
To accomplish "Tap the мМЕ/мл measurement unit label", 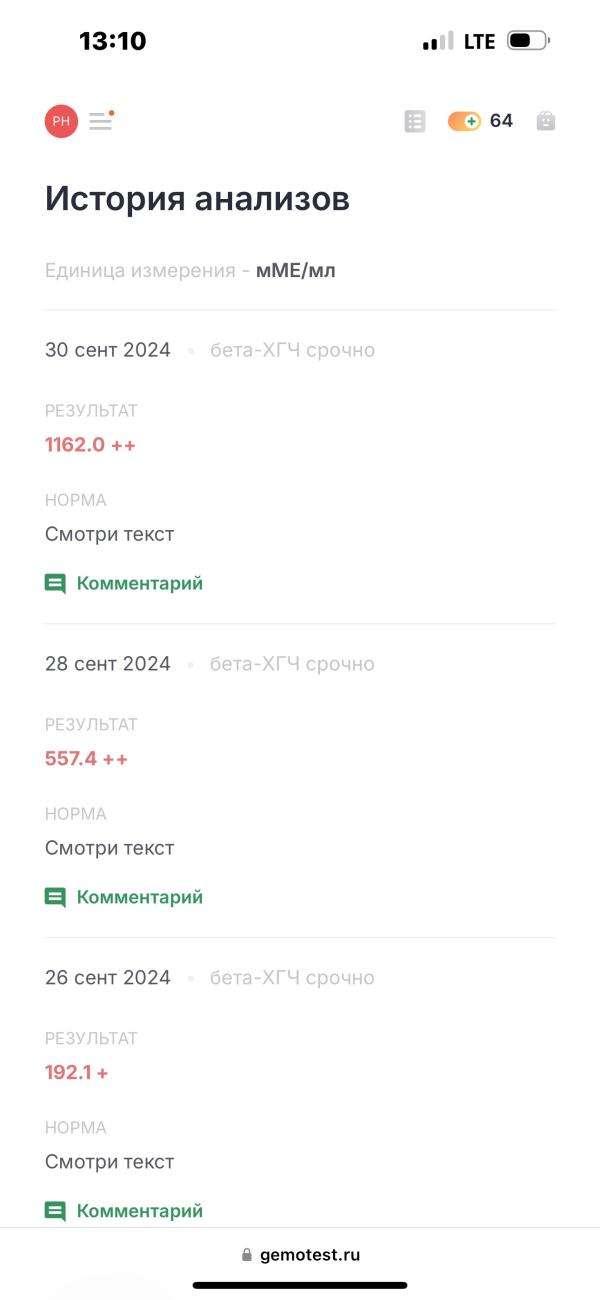I will click(x=296, y=270).
